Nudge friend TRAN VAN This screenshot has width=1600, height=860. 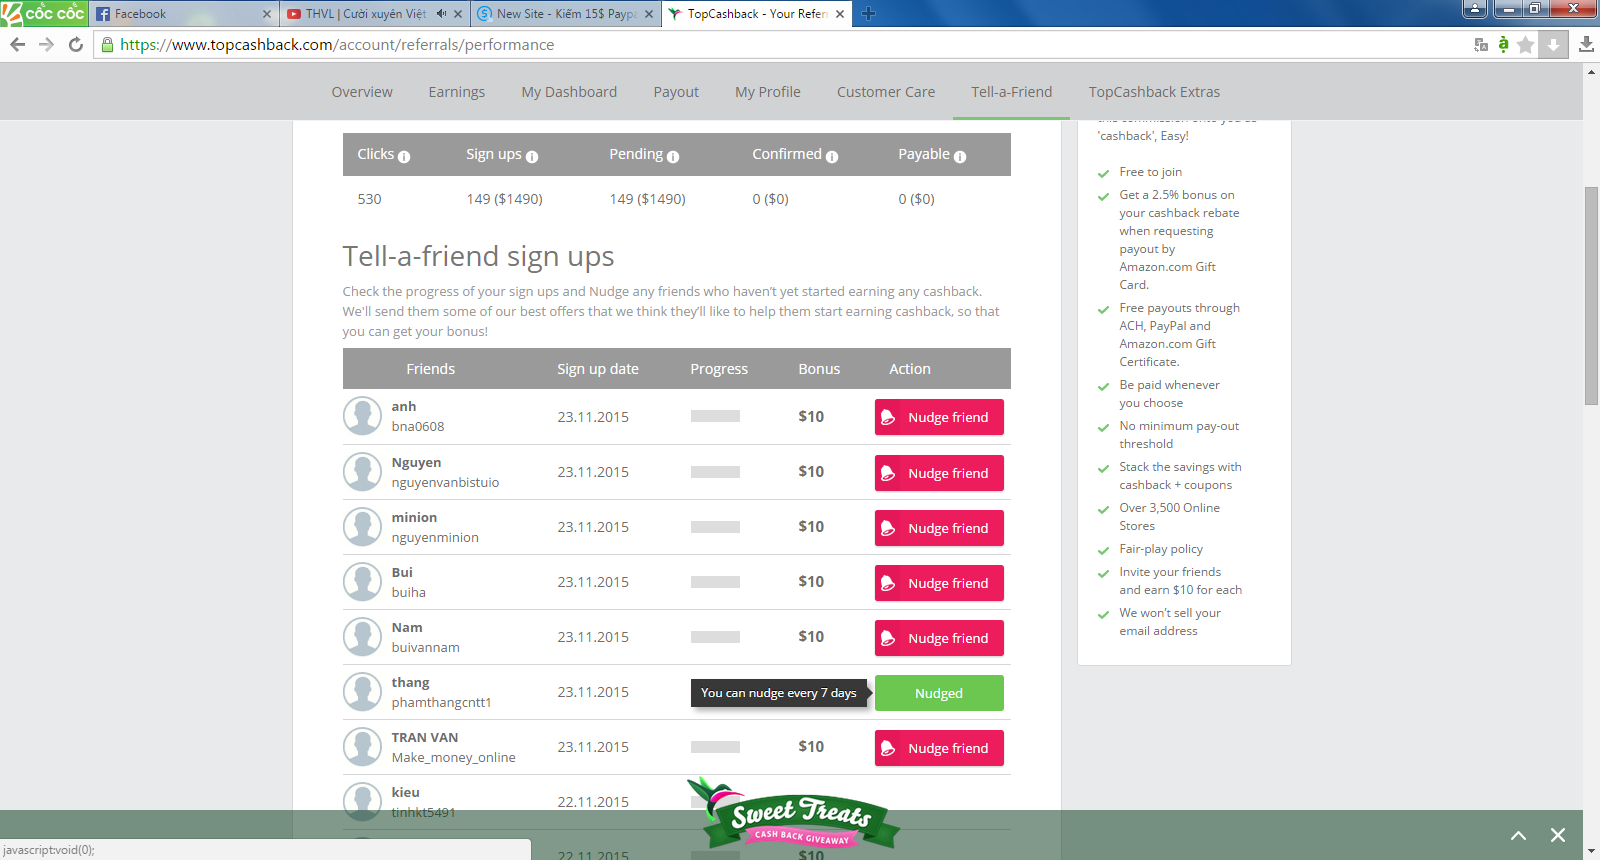click(939, 748)
